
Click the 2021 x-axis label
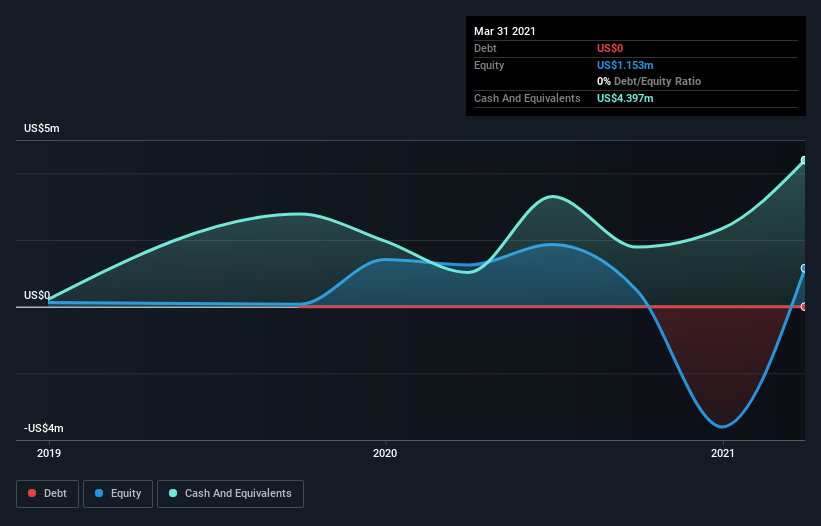[x=723, y=453]
